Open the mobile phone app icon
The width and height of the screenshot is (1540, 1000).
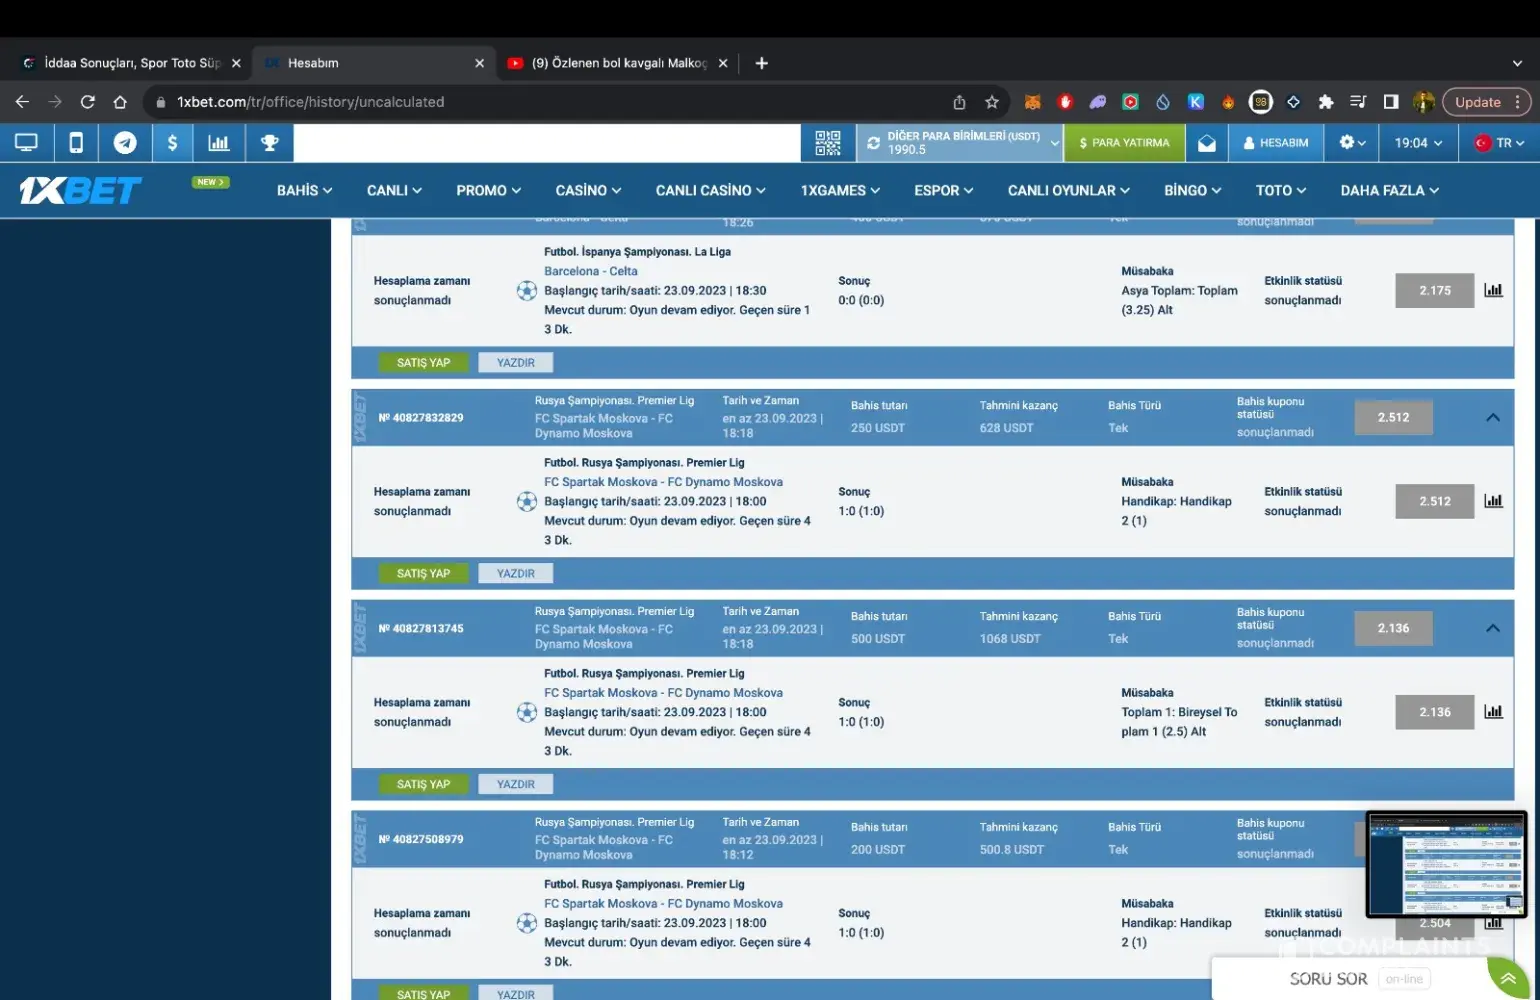pyautogui.click(x=76, y=143)
